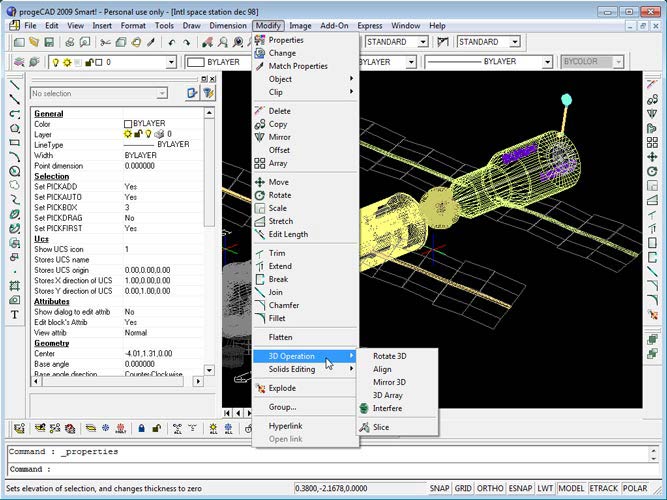Click the Slice icon in submenu

364,427
